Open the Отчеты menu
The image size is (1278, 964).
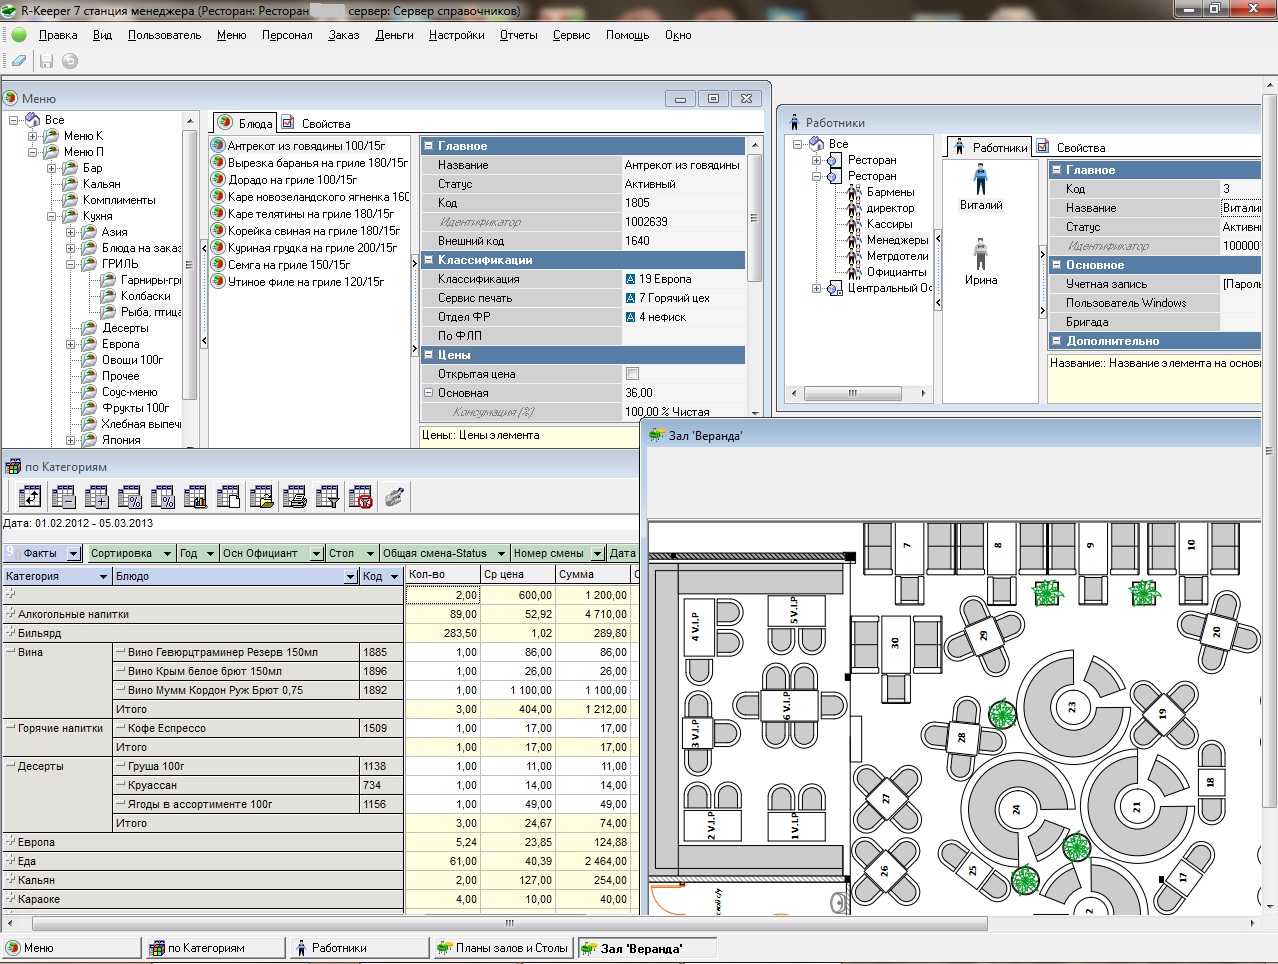[x=518, y=35]
